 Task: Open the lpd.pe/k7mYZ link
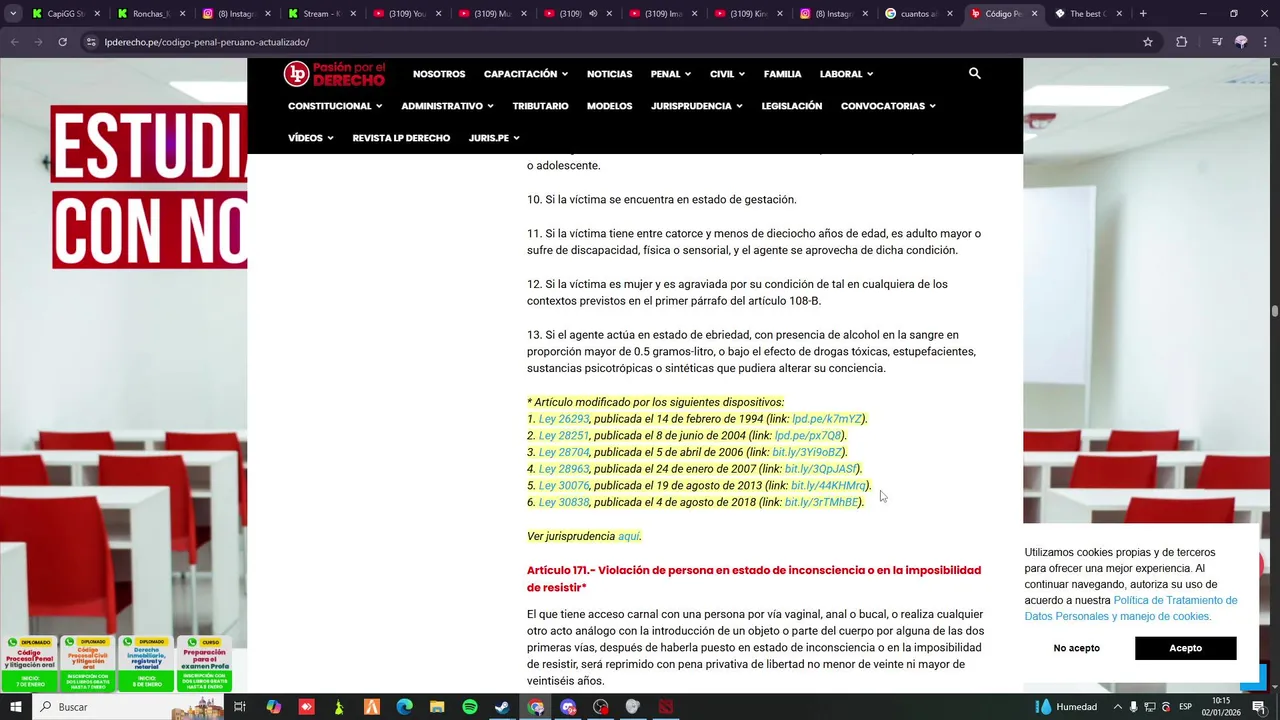(x=827, y=419)
